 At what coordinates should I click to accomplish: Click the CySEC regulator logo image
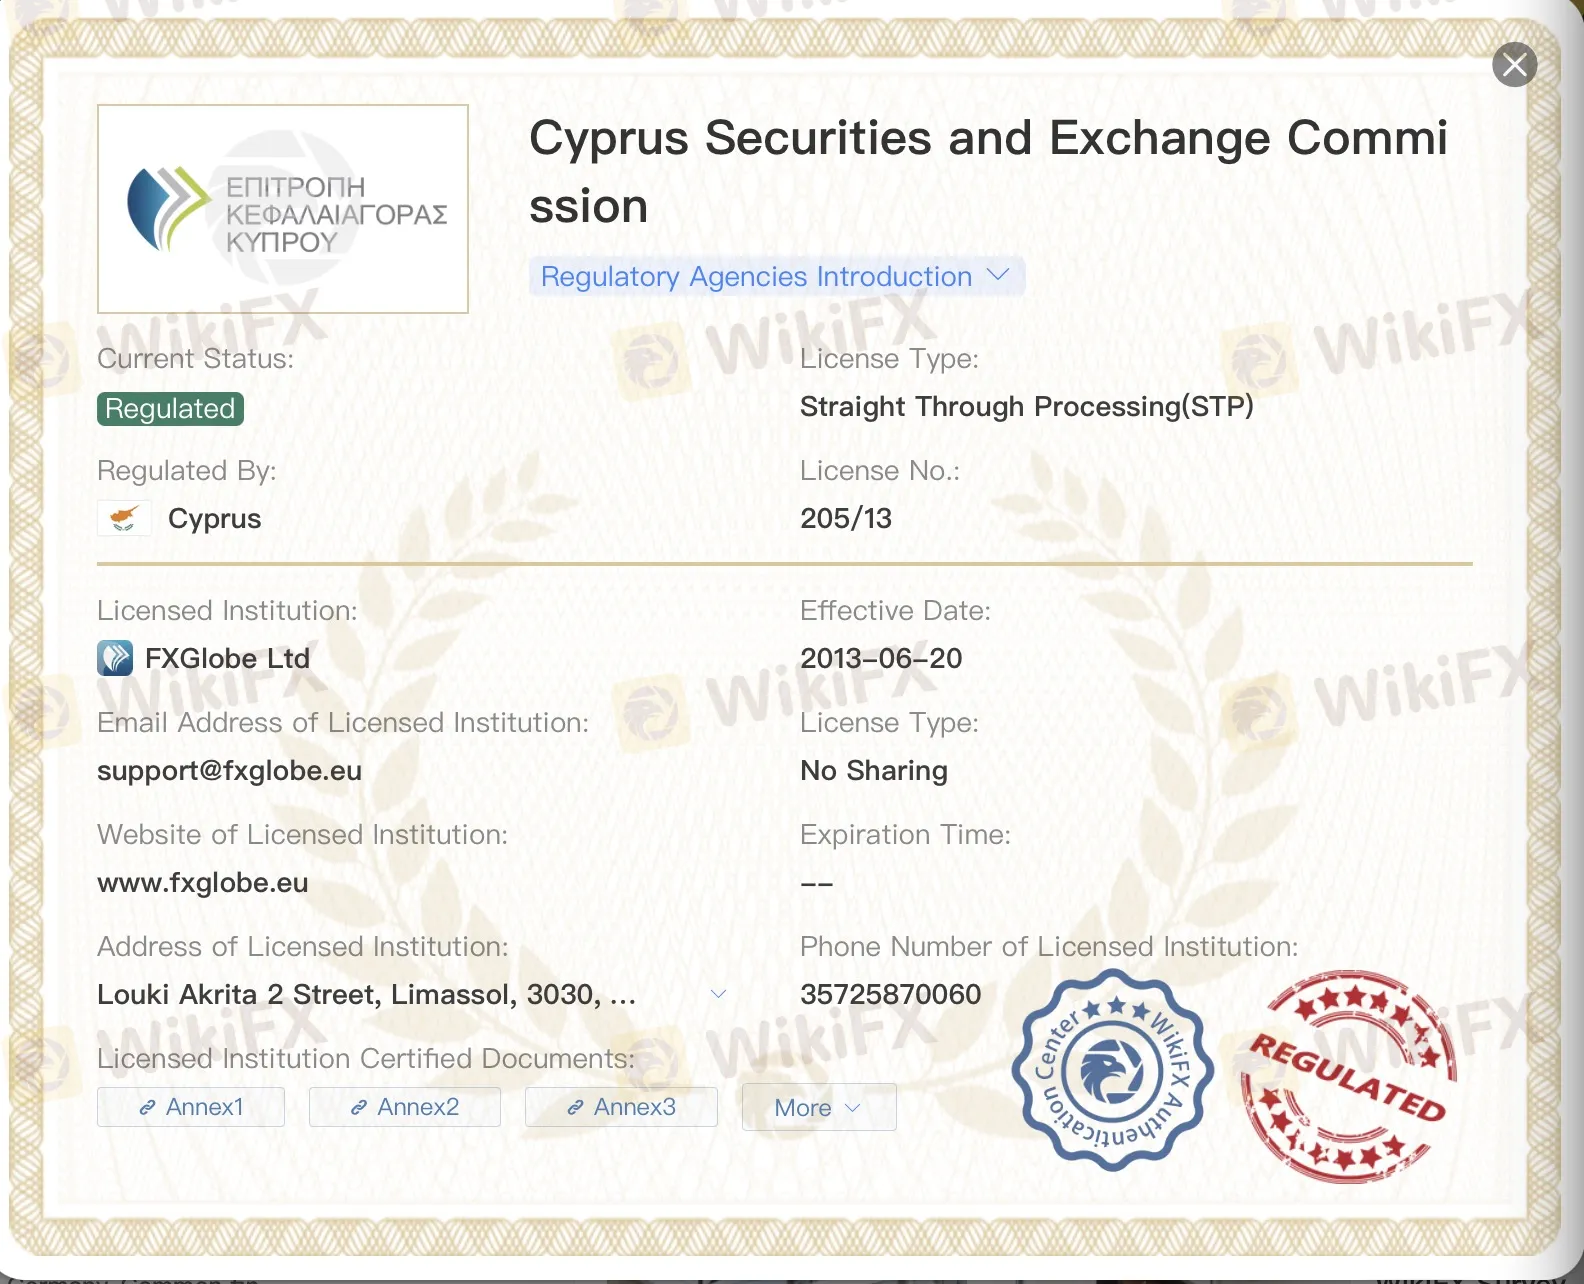[x=283, y=209]
